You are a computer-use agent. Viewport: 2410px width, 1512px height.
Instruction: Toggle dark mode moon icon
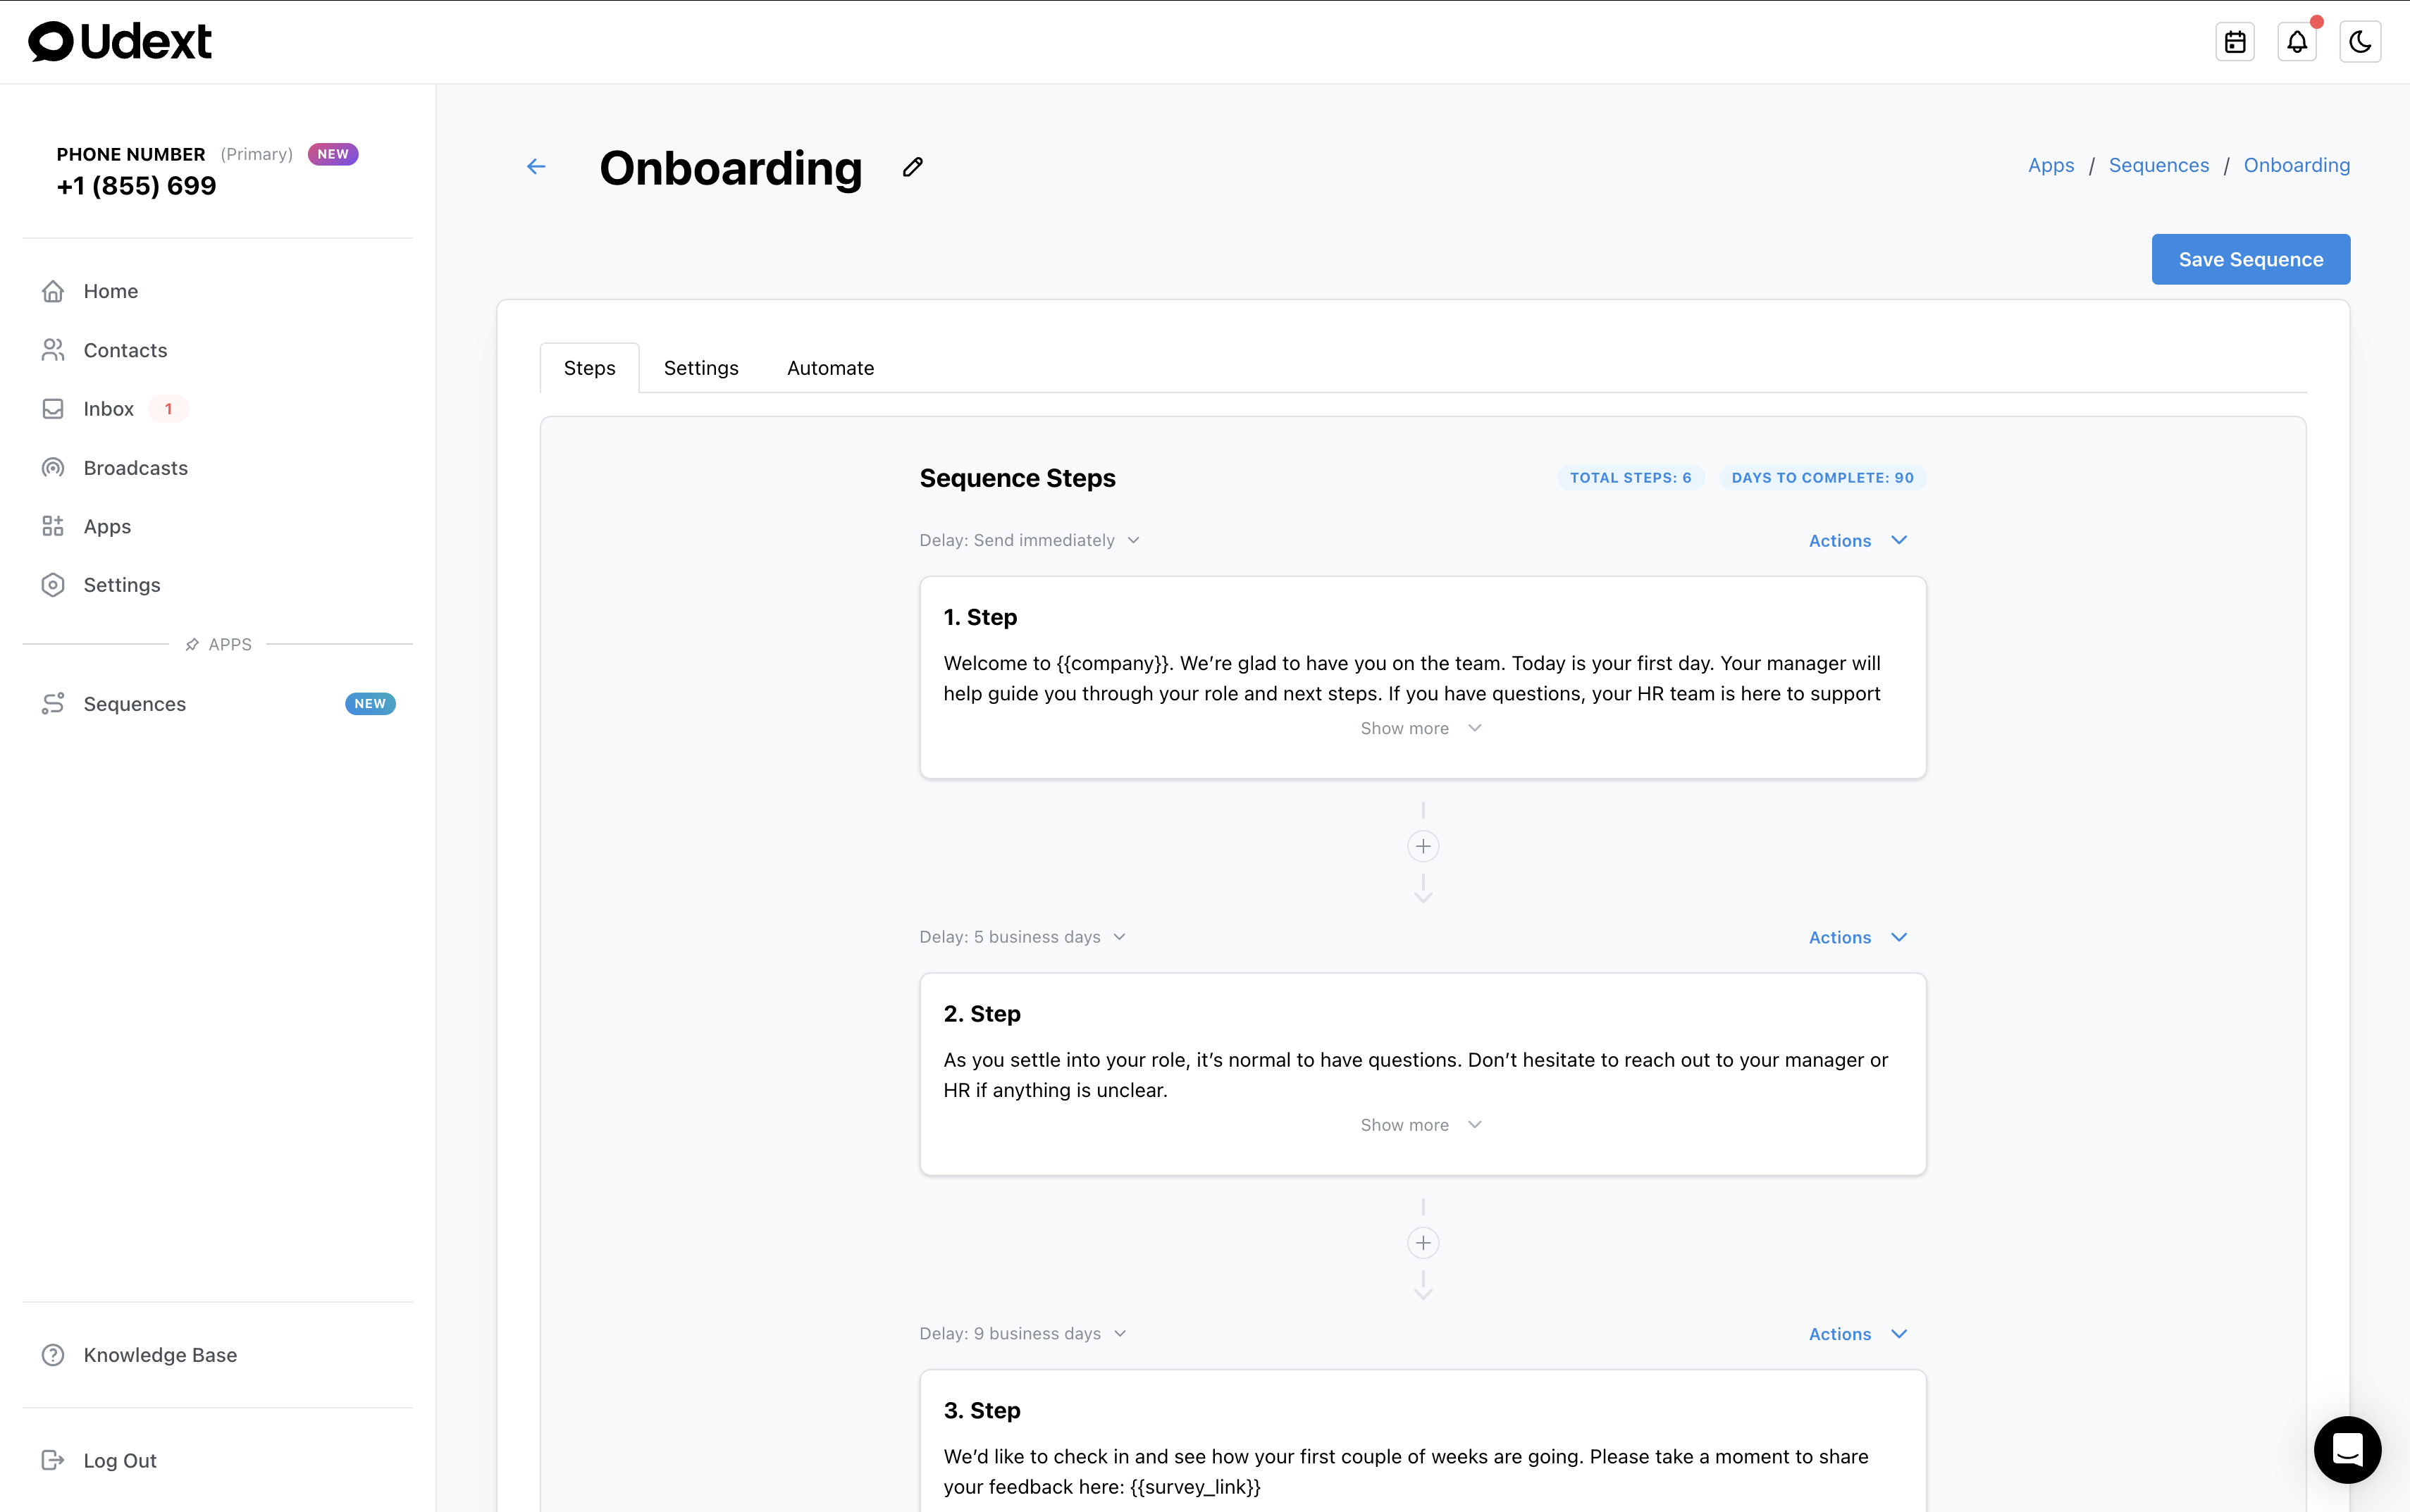2360,42
